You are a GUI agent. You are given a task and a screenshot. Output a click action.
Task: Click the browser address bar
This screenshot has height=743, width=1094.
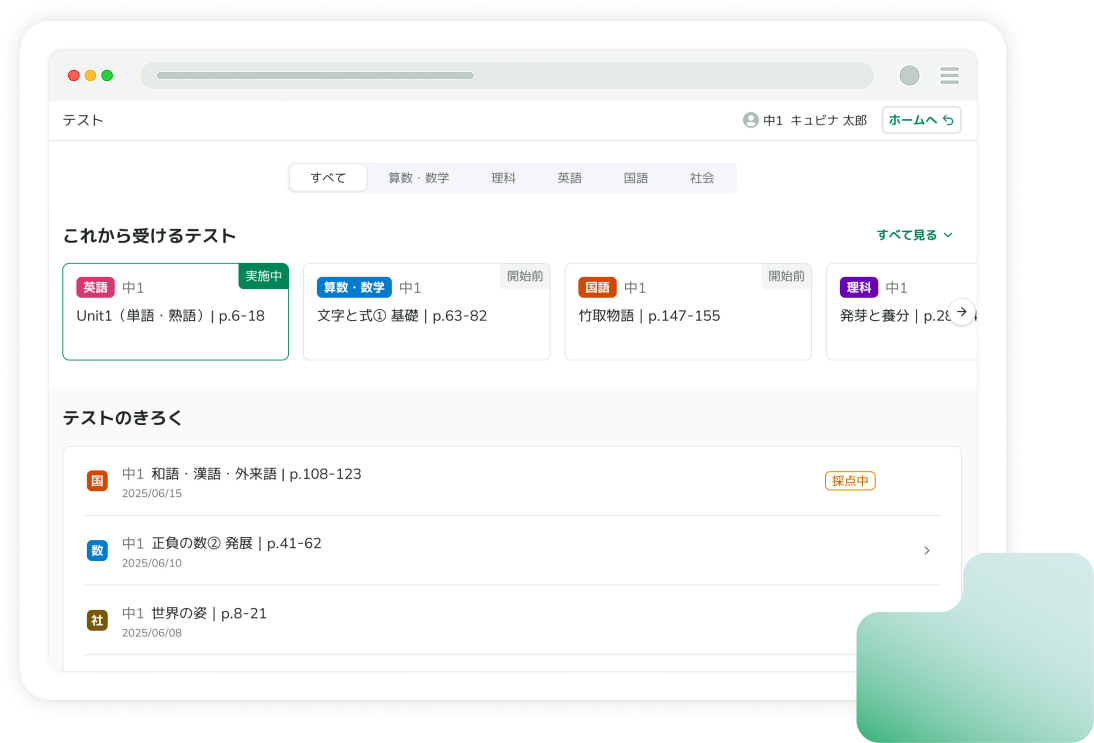point(507,75)
